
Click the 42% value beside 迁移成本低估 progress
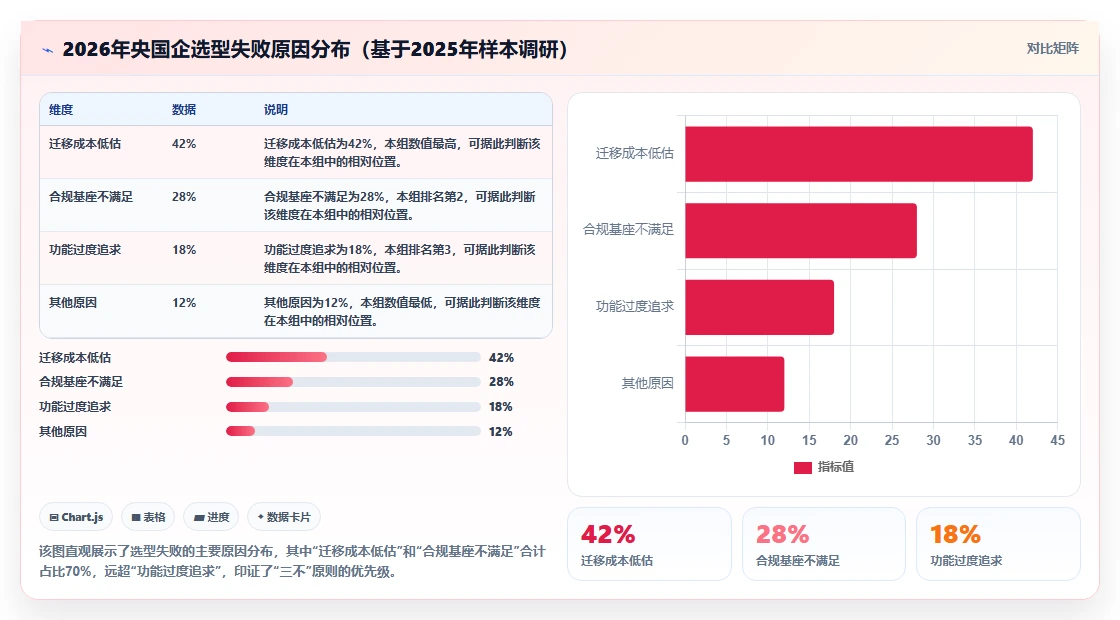coord(501,357)
